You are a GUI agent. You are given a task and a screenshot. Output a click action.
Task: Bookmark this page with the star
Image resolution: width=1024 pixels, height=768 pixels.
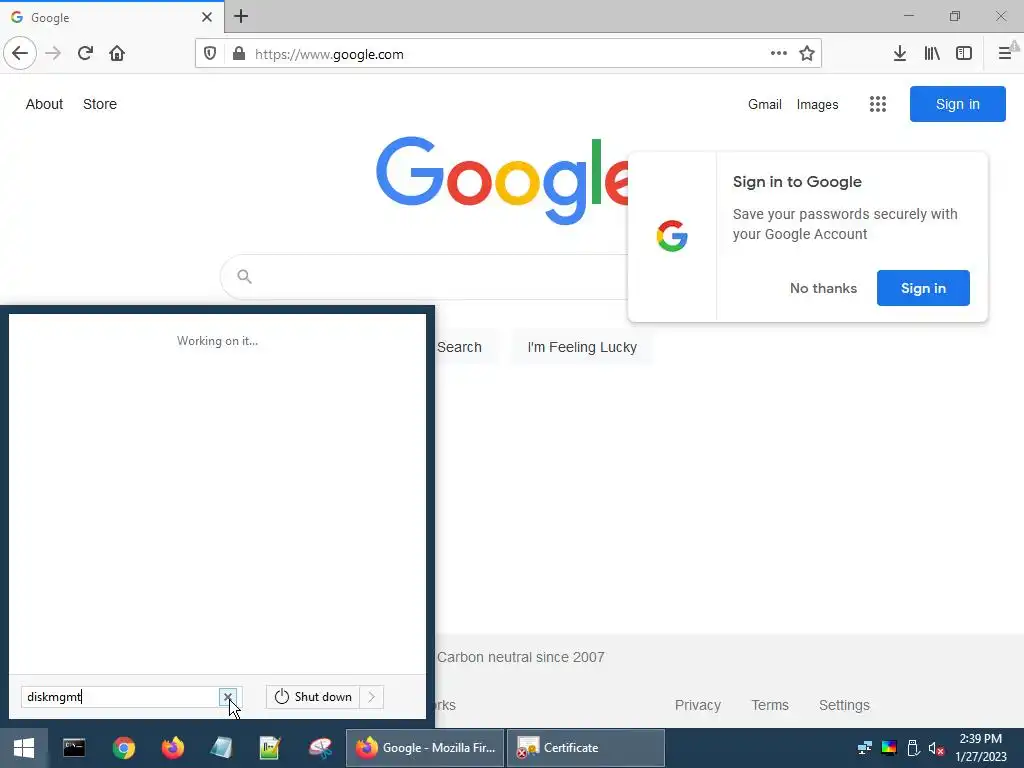pos(807,54)
